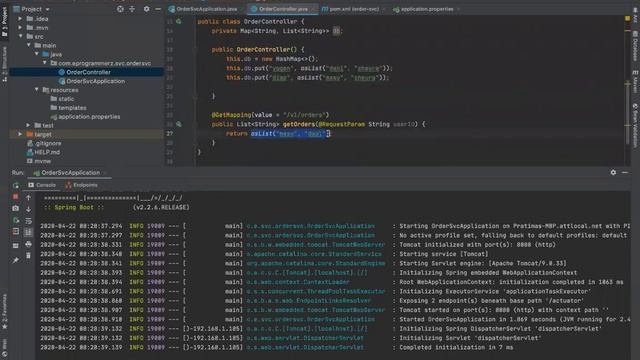Image resolution: width=640 pixels, height=360 pixels.
Task: Click the red Exit icon in the Run toolbar
Action: tap(16, 231)
